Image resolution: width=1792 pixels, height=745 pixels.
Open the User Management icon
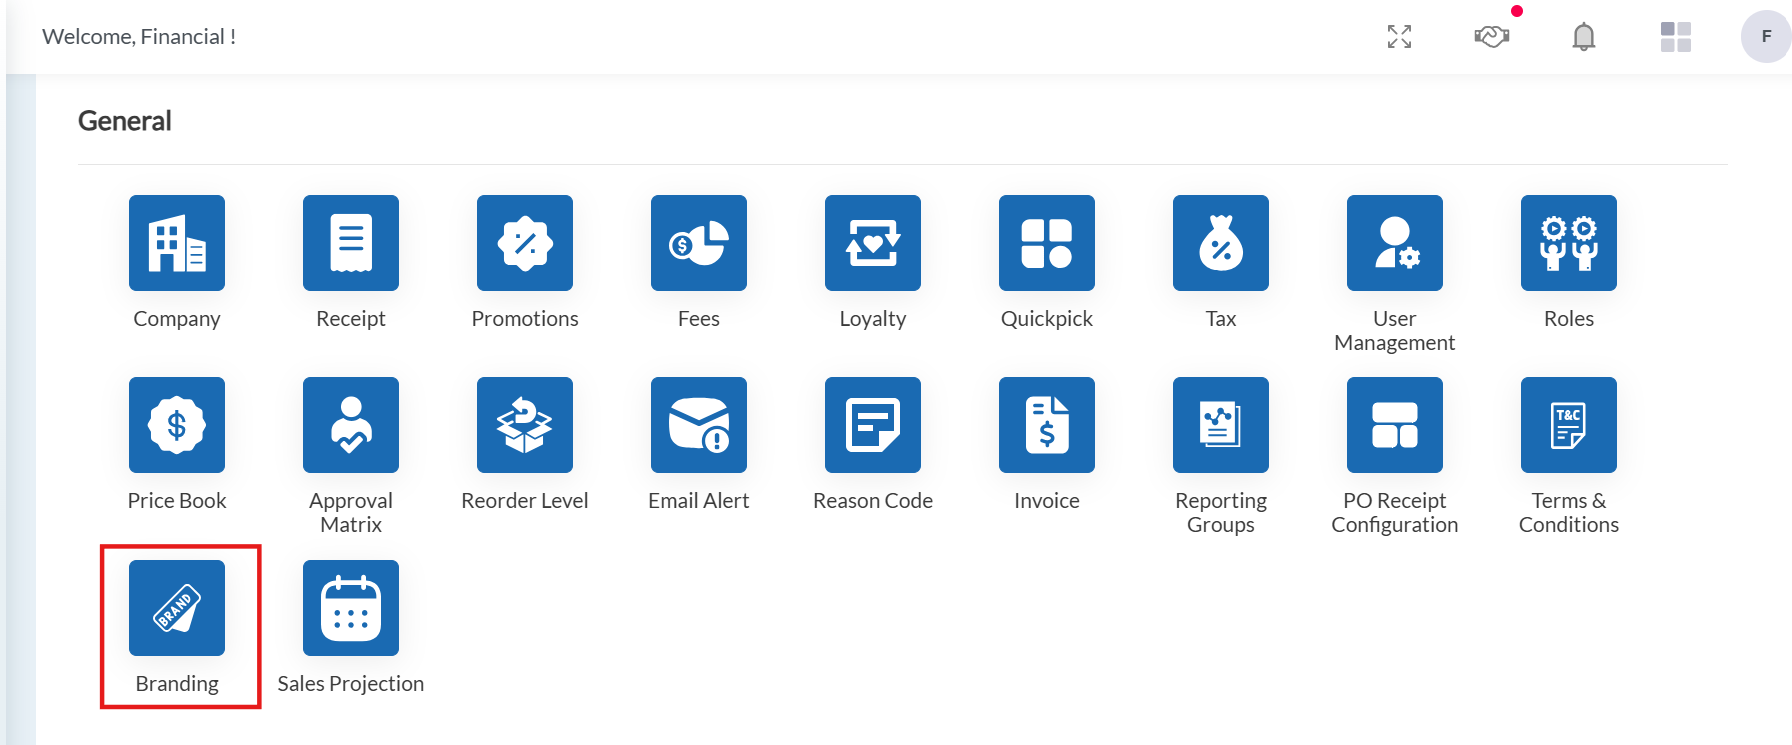tap(1395, 243)
